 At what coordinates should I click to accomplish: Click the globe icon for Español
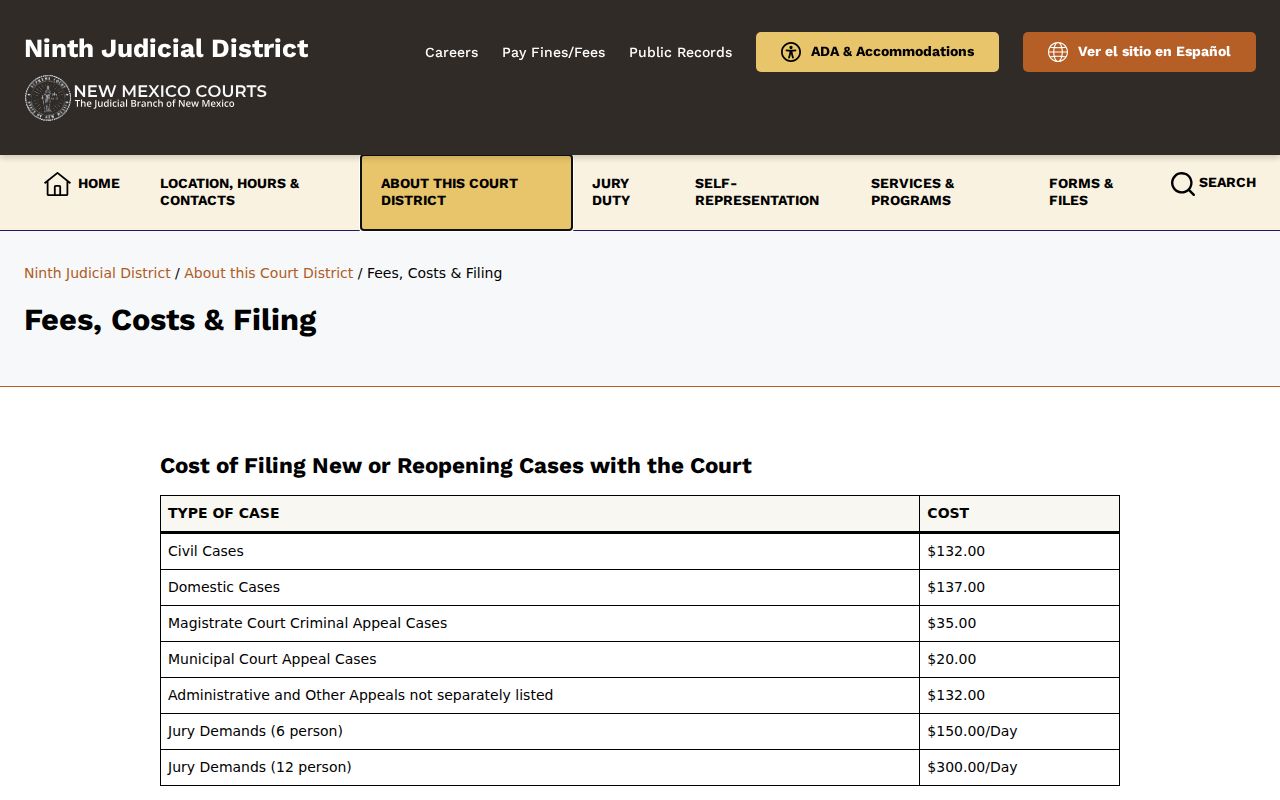[x=1058, y=52]
